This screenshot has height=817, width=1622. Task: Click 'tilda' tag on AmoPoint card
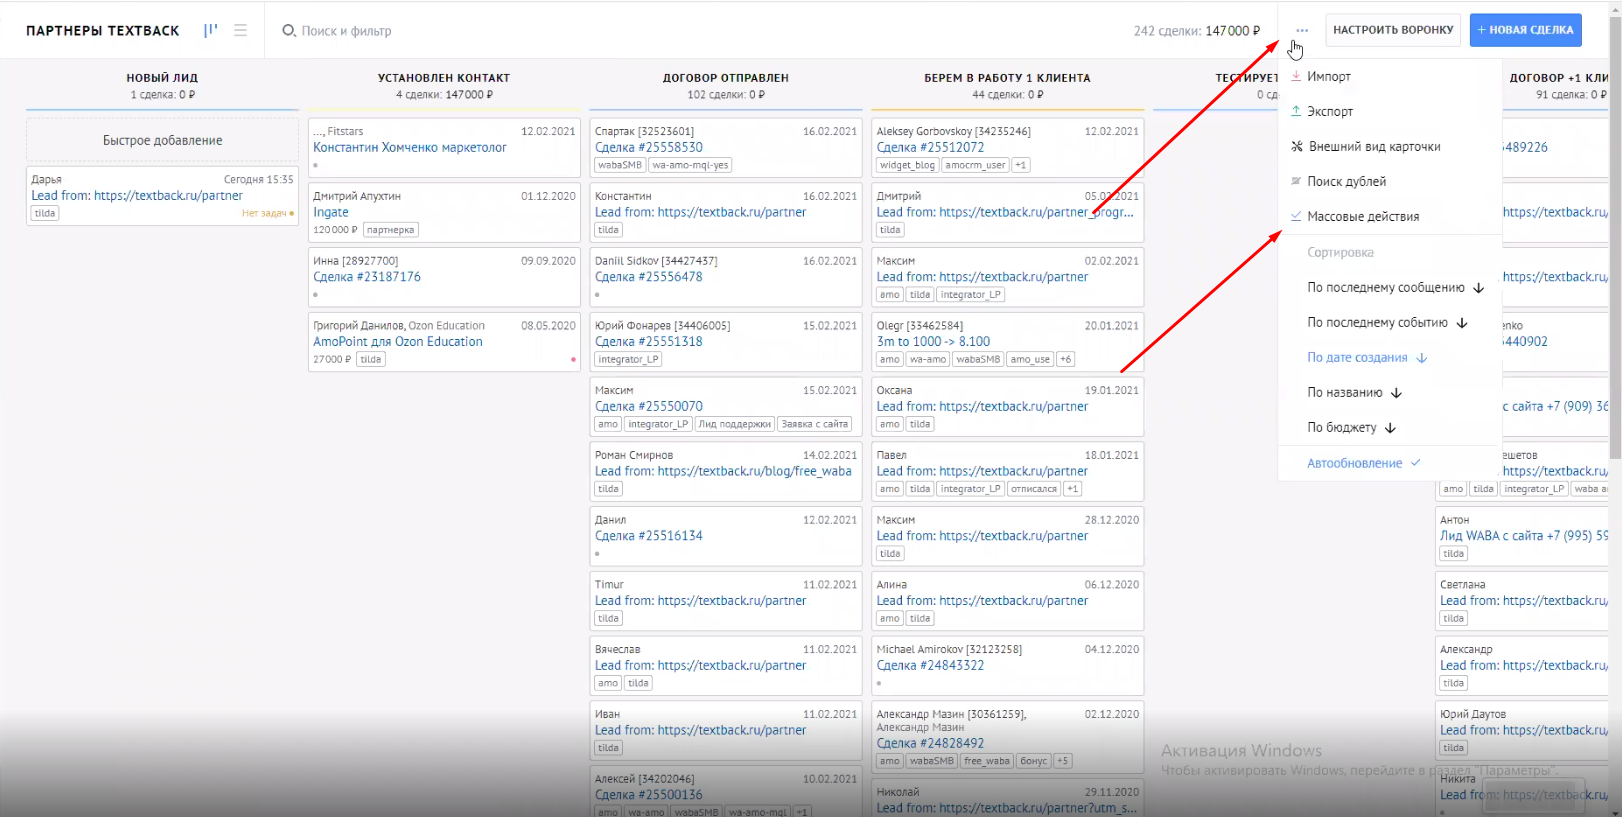point(371,359)
